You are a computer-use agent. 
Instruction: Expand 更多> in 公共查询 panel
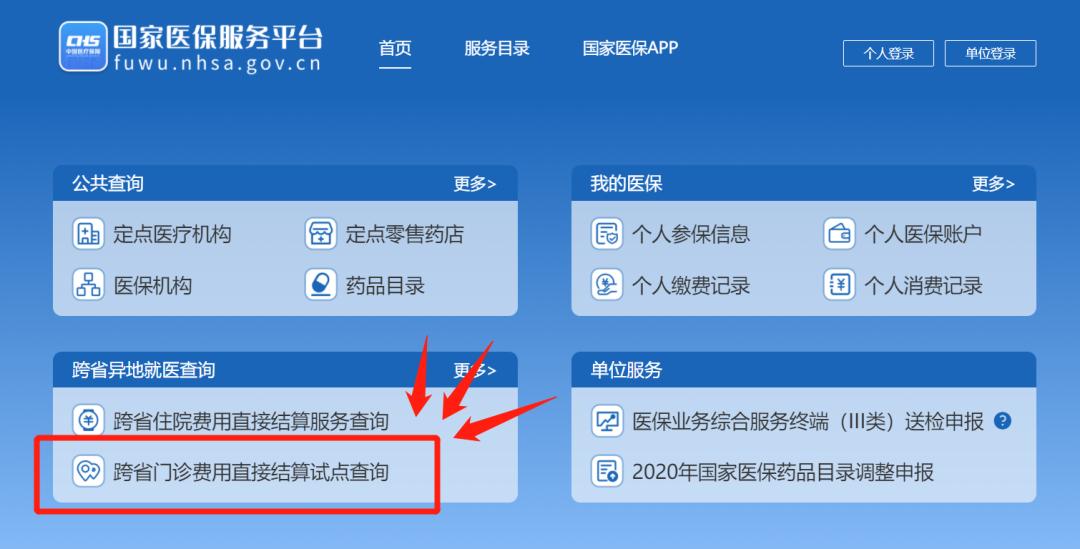pyautogui.click(x=475, y=184)
